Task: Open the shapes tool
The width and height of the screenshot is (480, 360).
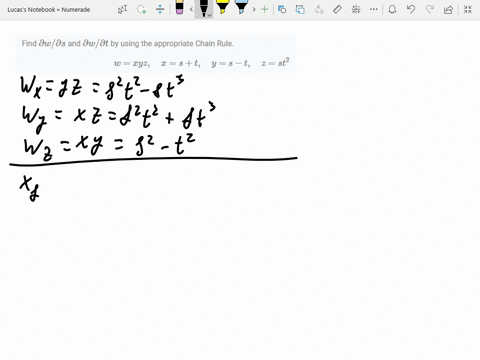Action: [x=282, y=9]
